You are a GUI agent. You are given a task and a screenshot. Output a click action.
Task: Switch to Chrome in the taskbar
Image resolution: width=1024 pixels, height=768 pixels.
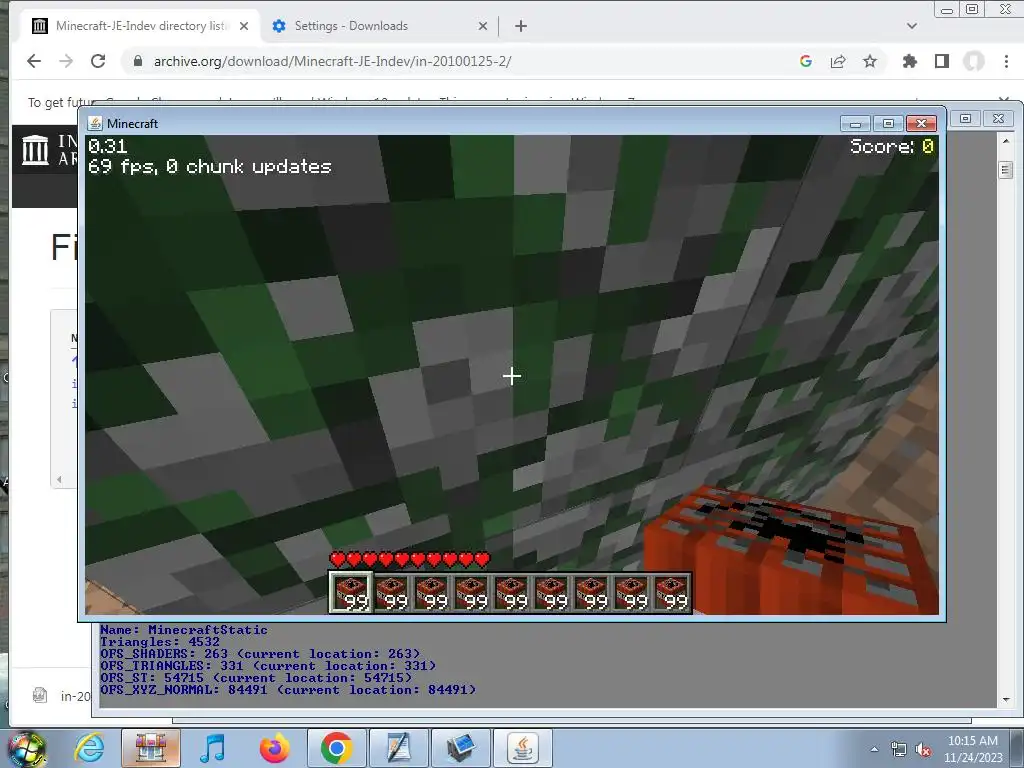(336, 748)
